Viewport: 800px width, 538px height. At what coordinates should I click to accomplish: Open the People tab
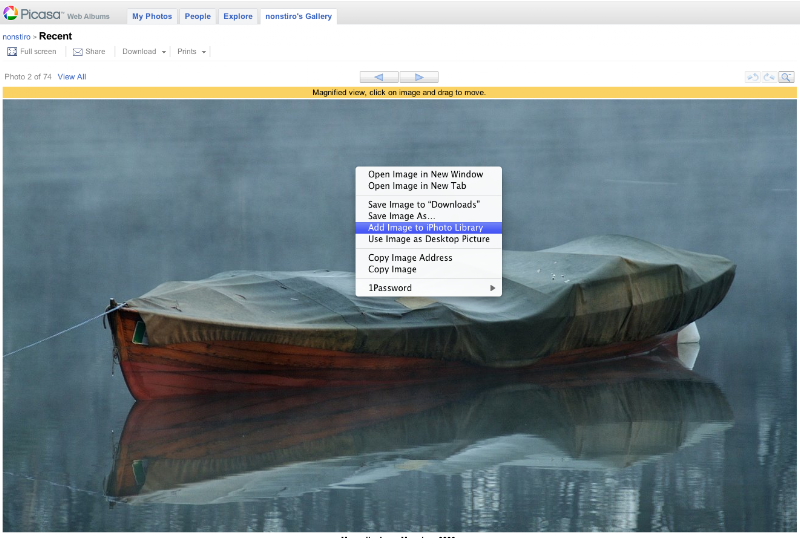click(197, 16)
